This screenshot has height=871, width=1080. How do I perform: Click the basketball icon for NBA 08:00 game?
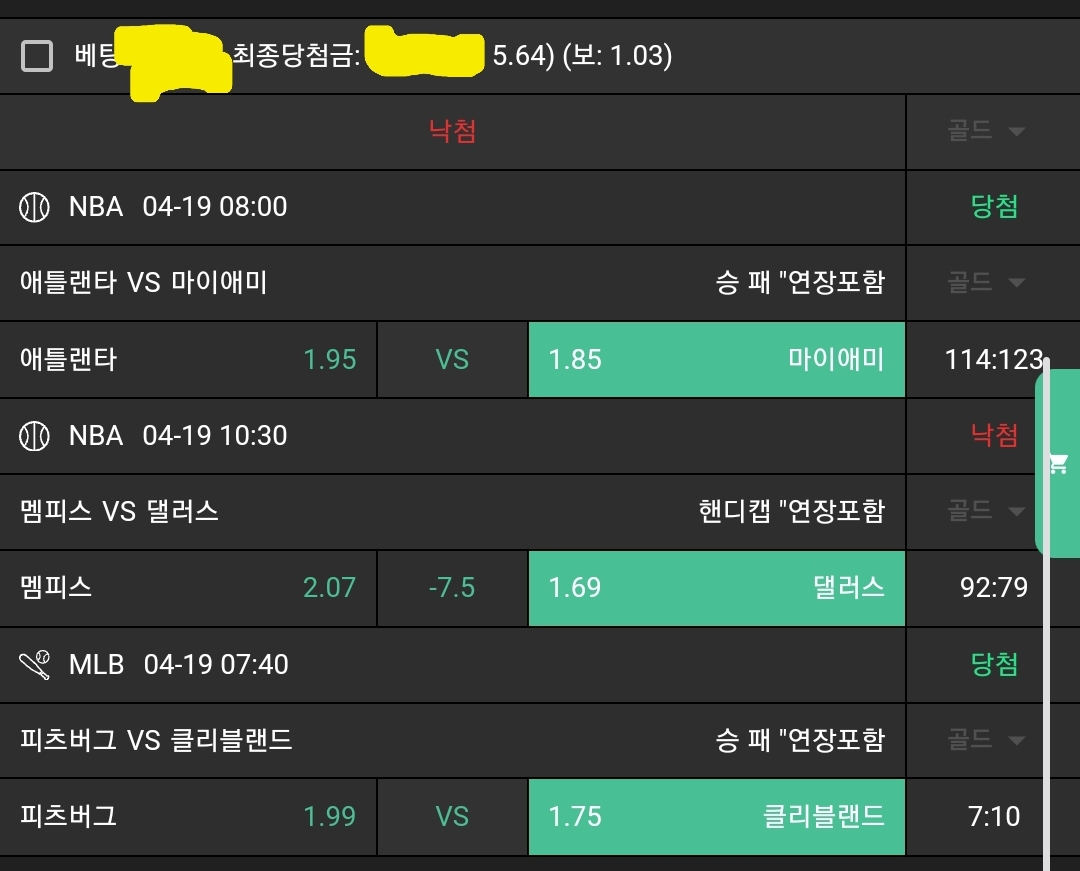(x=34, y=207)
